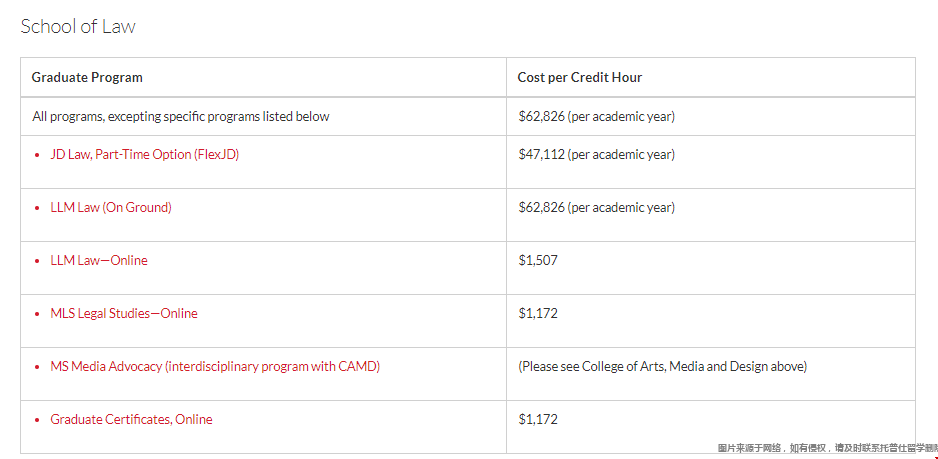The width and height of the screenshot is (938, 459).
Task: Click the red bullet beside Graduate Certificates
Action: pos(37,420)
